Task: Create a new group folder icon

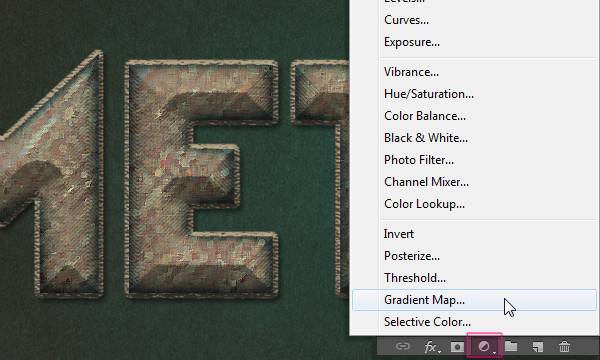Action: click(x=511, y=346)
